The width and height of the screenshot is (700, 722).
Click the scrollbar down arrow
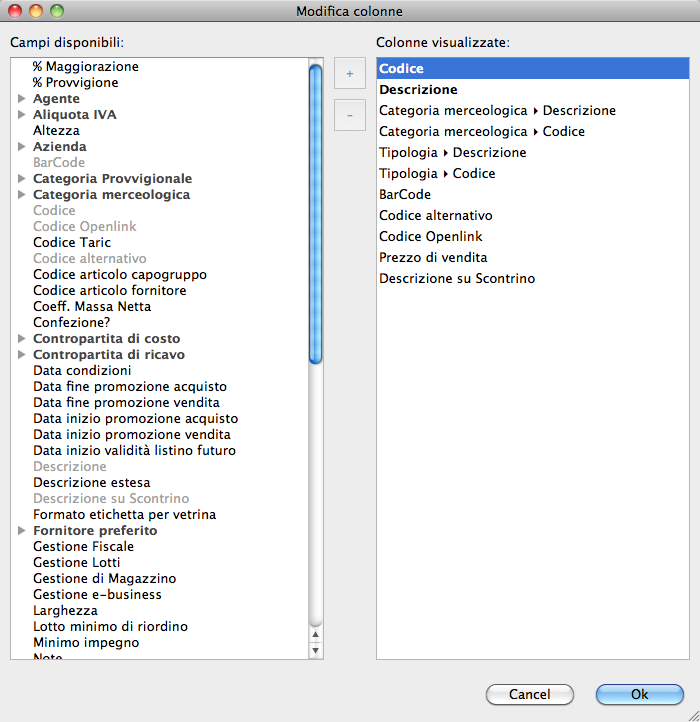316,651
